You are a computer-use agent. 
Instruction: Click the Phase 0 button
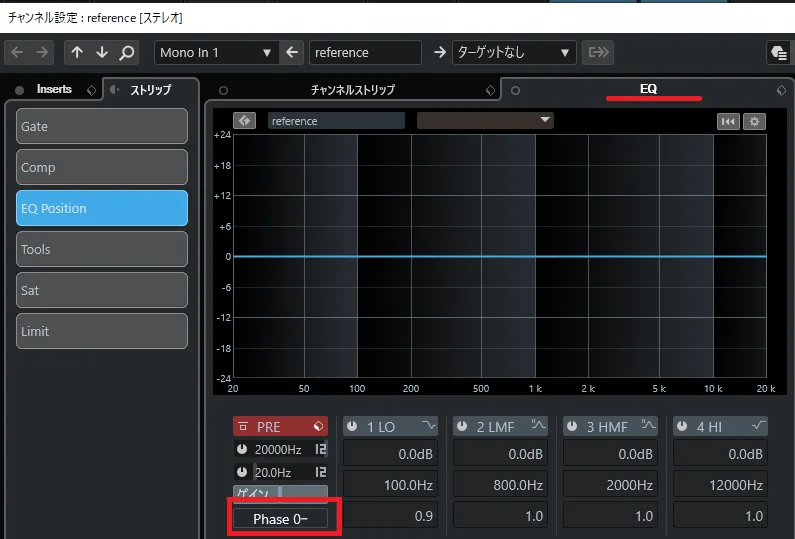point(279,518)
